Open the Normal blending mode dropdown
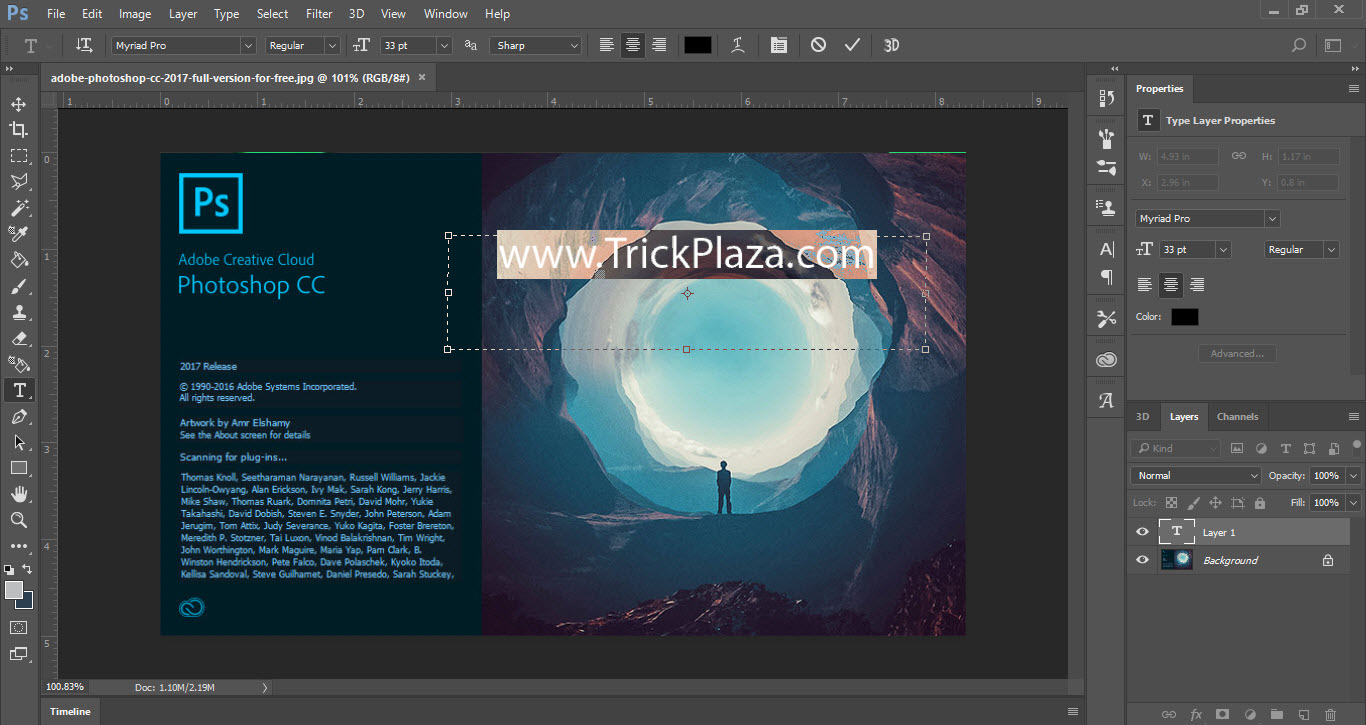 coord(1197,475)
